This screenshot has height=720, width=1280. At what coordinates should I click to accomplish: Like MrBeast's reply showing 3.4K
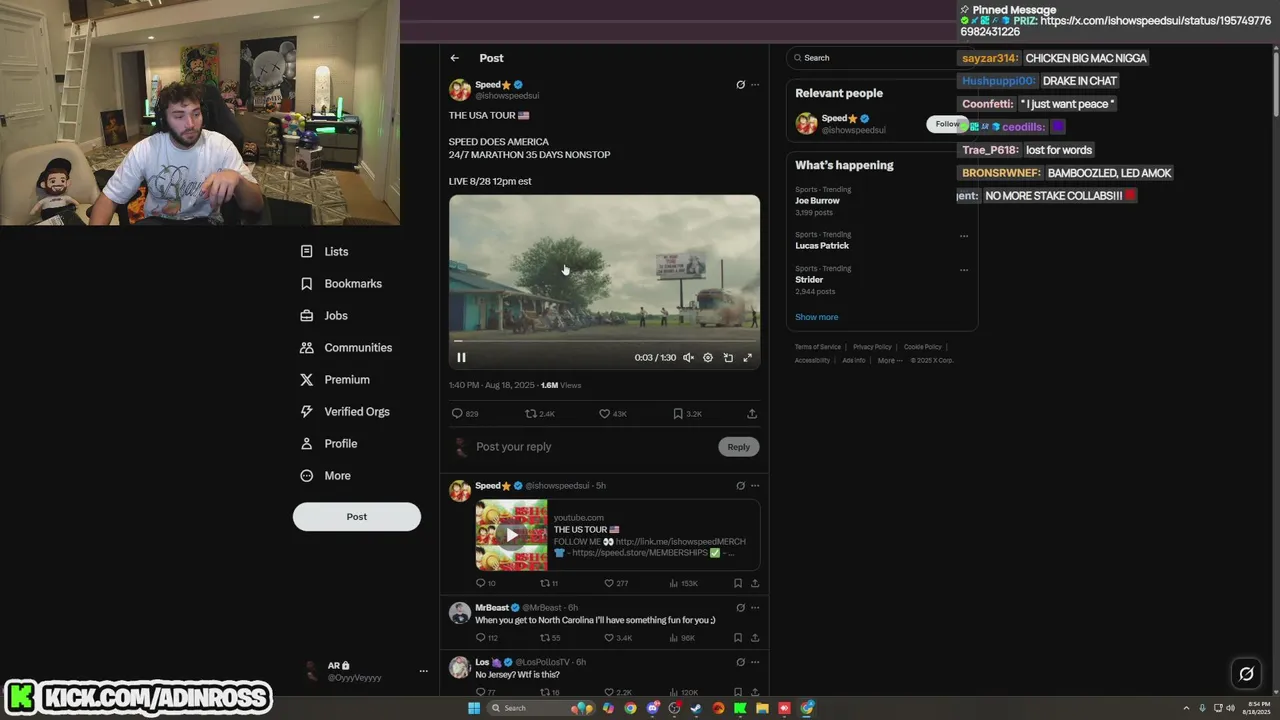point(618,638)
